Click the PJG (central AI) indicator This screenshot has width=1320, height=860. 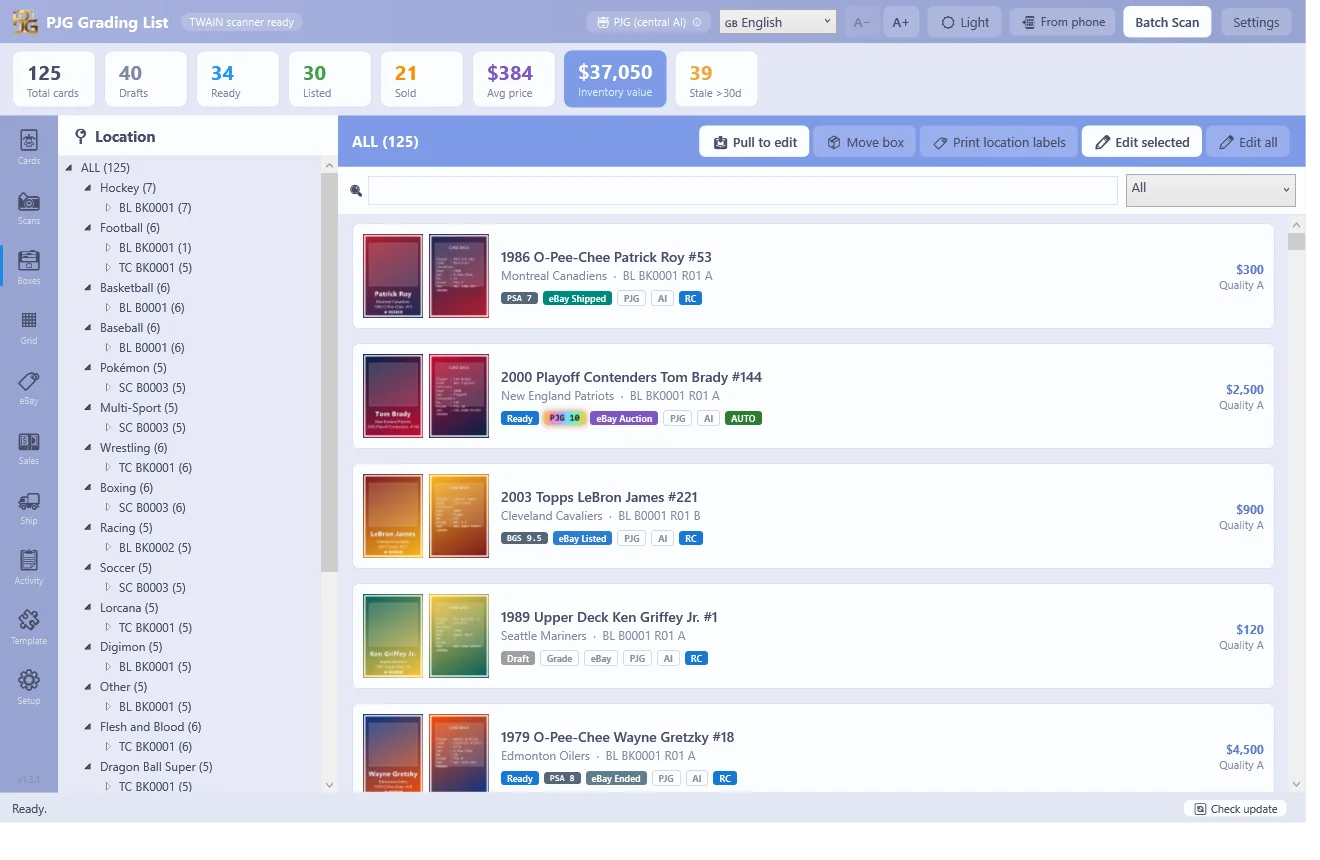(x=649, y=22)
